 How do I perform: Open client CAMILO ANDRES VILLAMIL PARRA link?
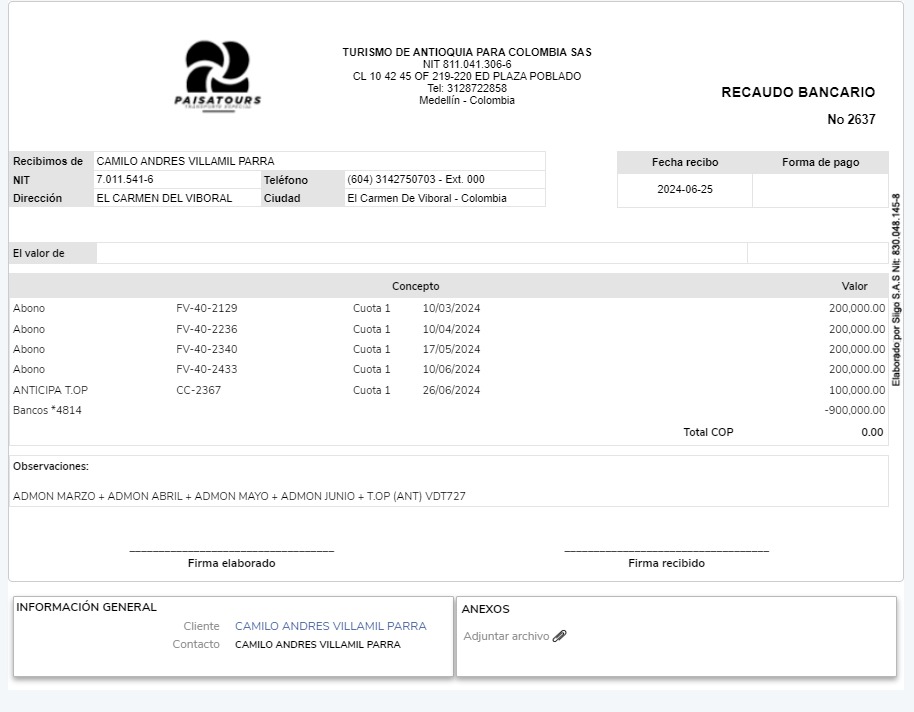click(330, 626)
